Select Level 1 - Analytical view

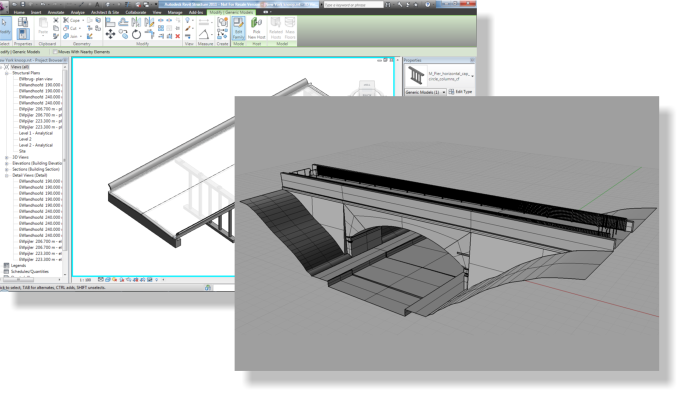coord(36,133)
